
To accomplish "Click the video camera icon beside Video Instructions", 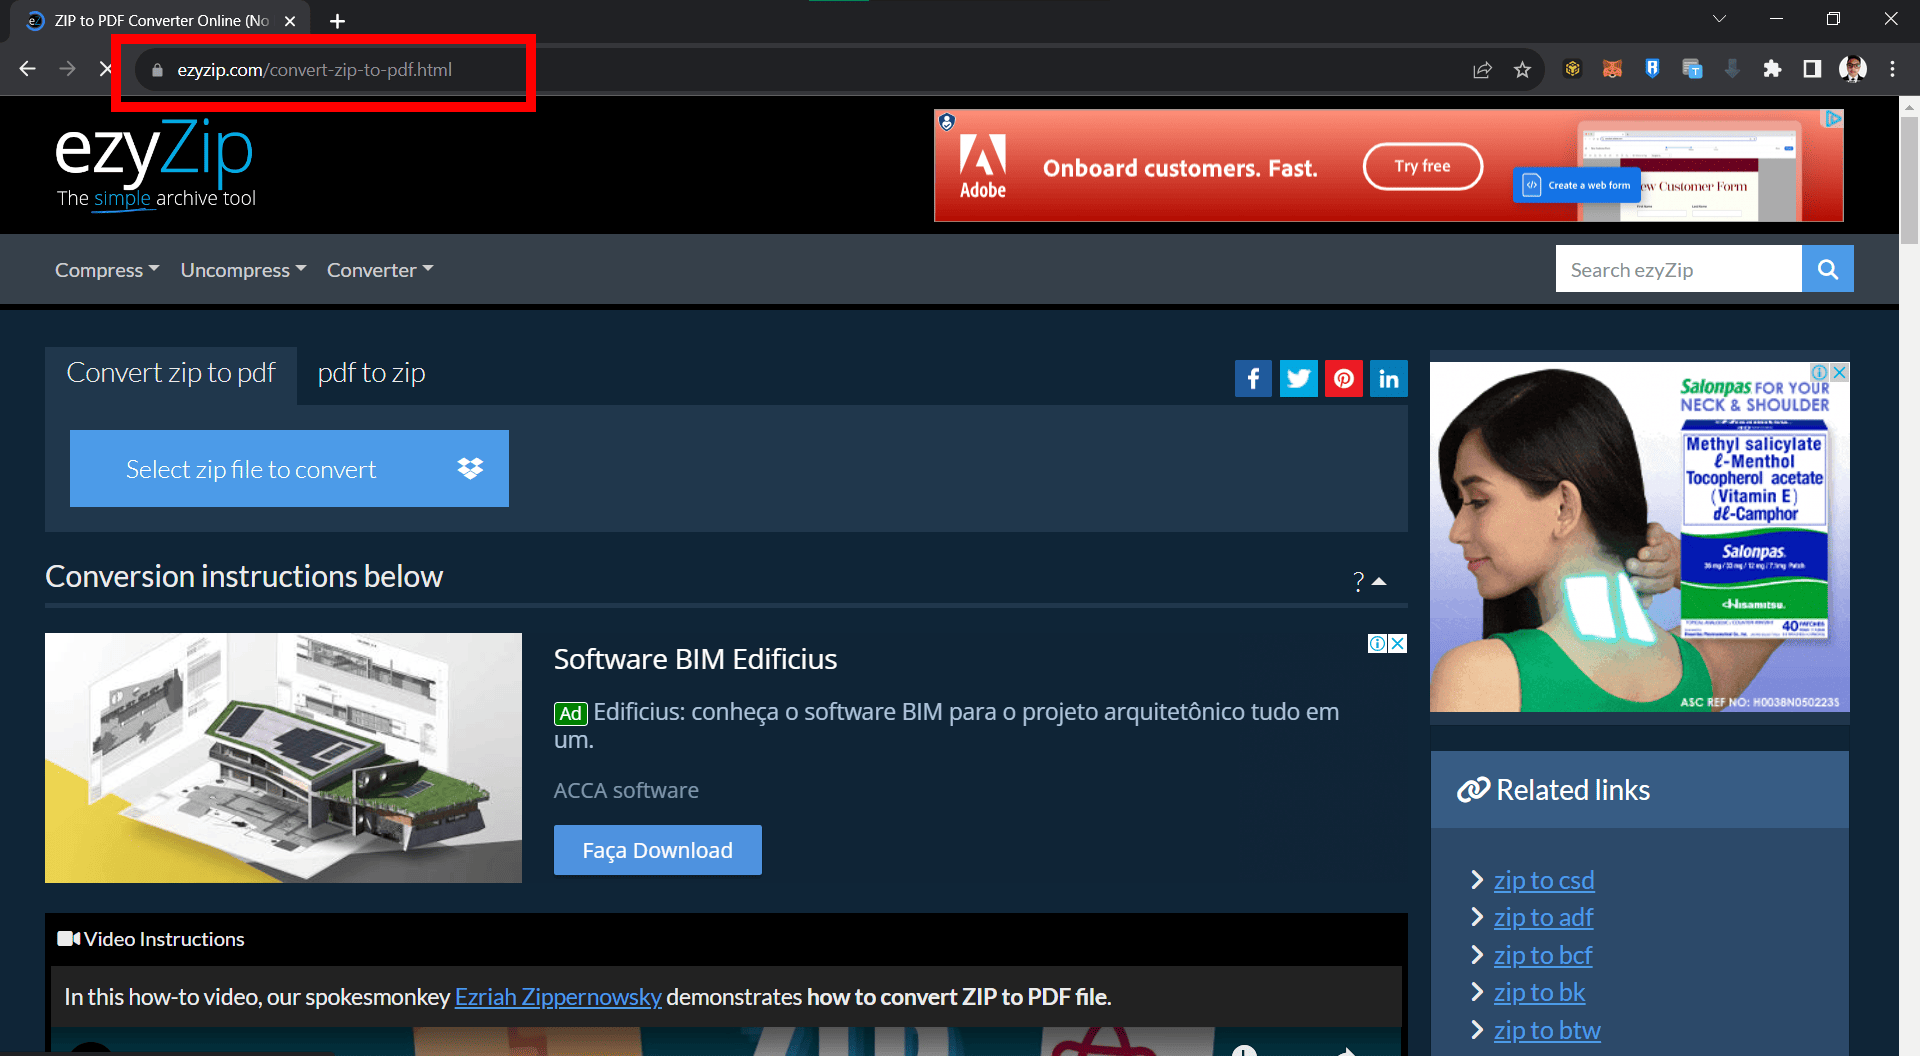I will coord(67,938).
